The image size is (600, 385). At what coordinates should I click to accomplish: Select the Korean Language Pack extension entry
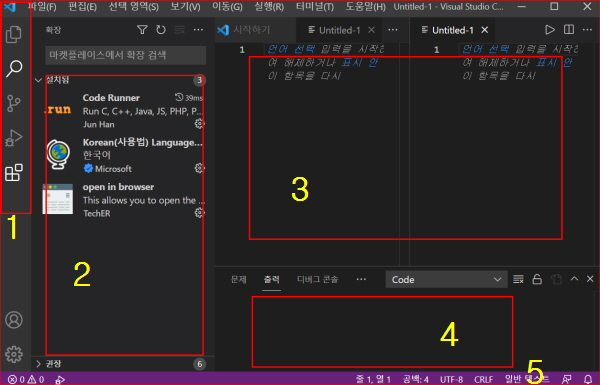124,155
